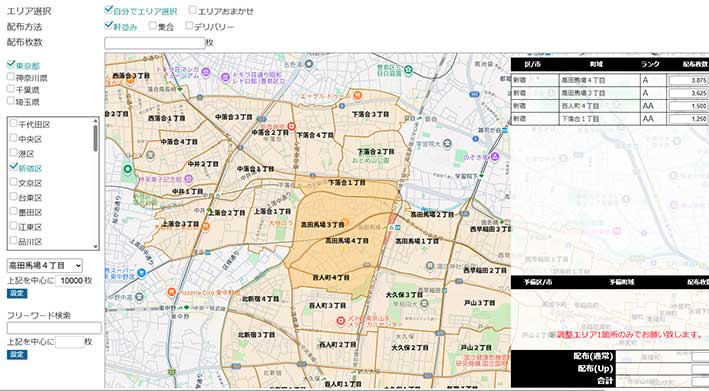Image resolution: width=709 pixels, height=391 pixels.
Task: Click the トキワ荘マンガミュージアム purple museum pin
Action: [x=206, y=71]
